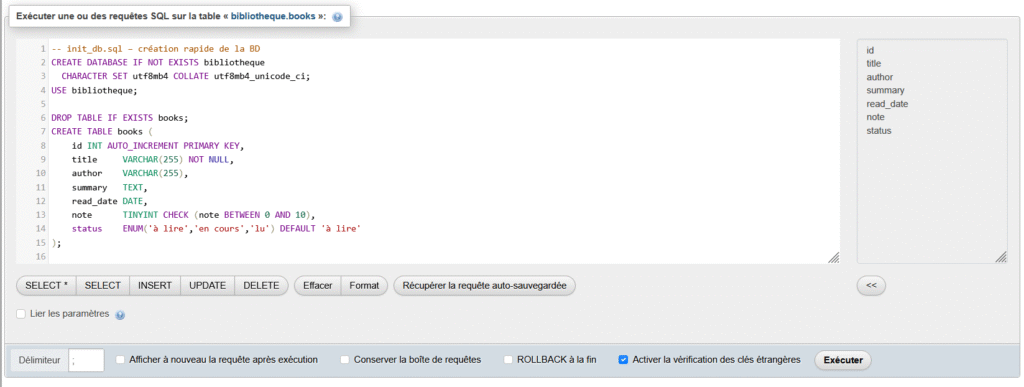Click the note TINYINT CHECK line
This screenshot has width=1024, height=387.
[x=194, y=215]
